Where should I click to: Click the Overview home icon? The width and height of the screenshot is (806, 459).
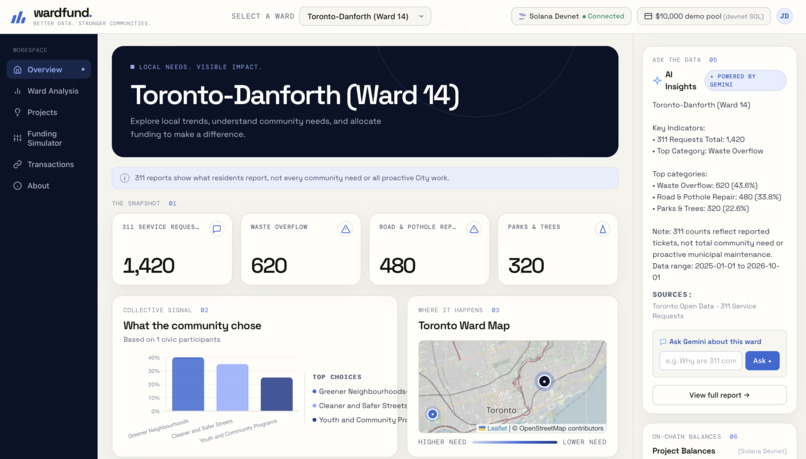17,69
